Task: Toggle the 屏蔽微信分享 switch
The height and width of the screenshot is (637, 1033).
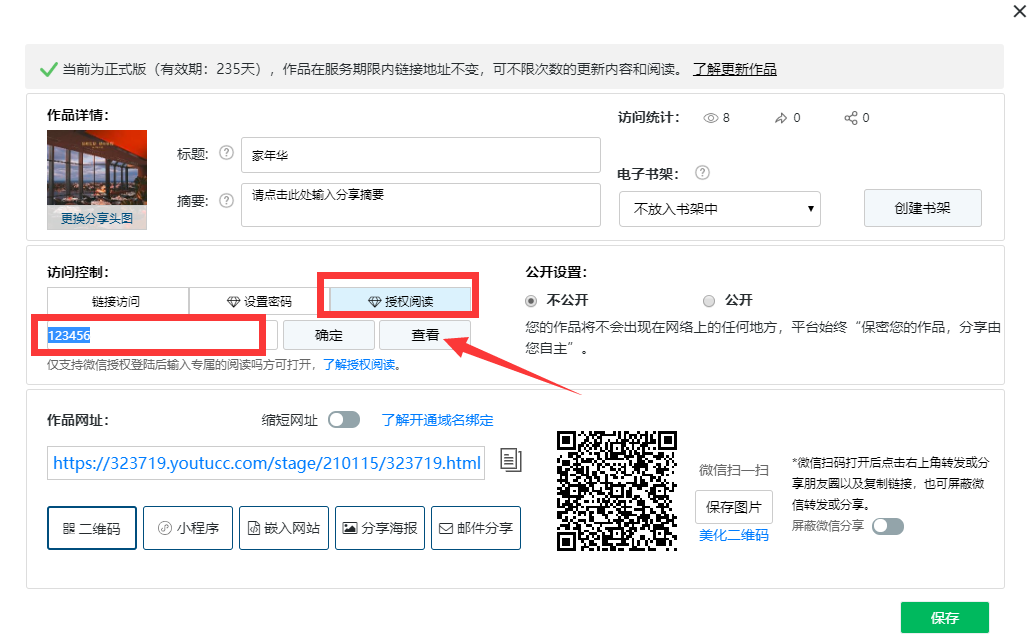Action: pos(887,526)
